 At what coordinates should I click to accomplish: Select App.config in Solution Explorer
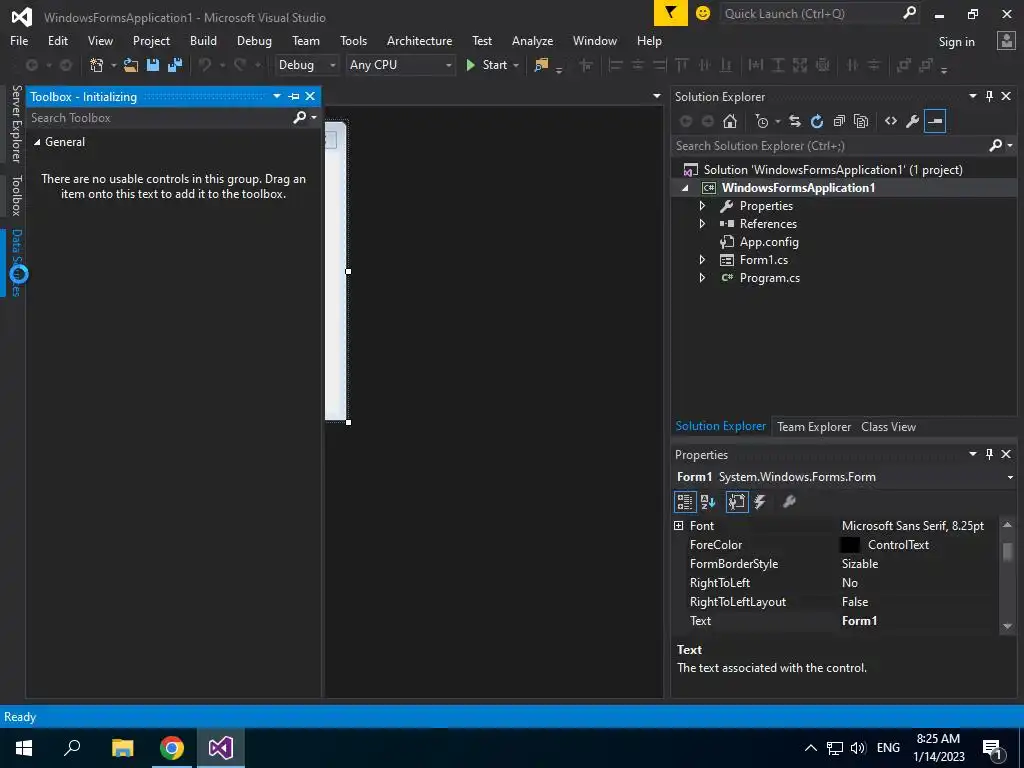769,242
